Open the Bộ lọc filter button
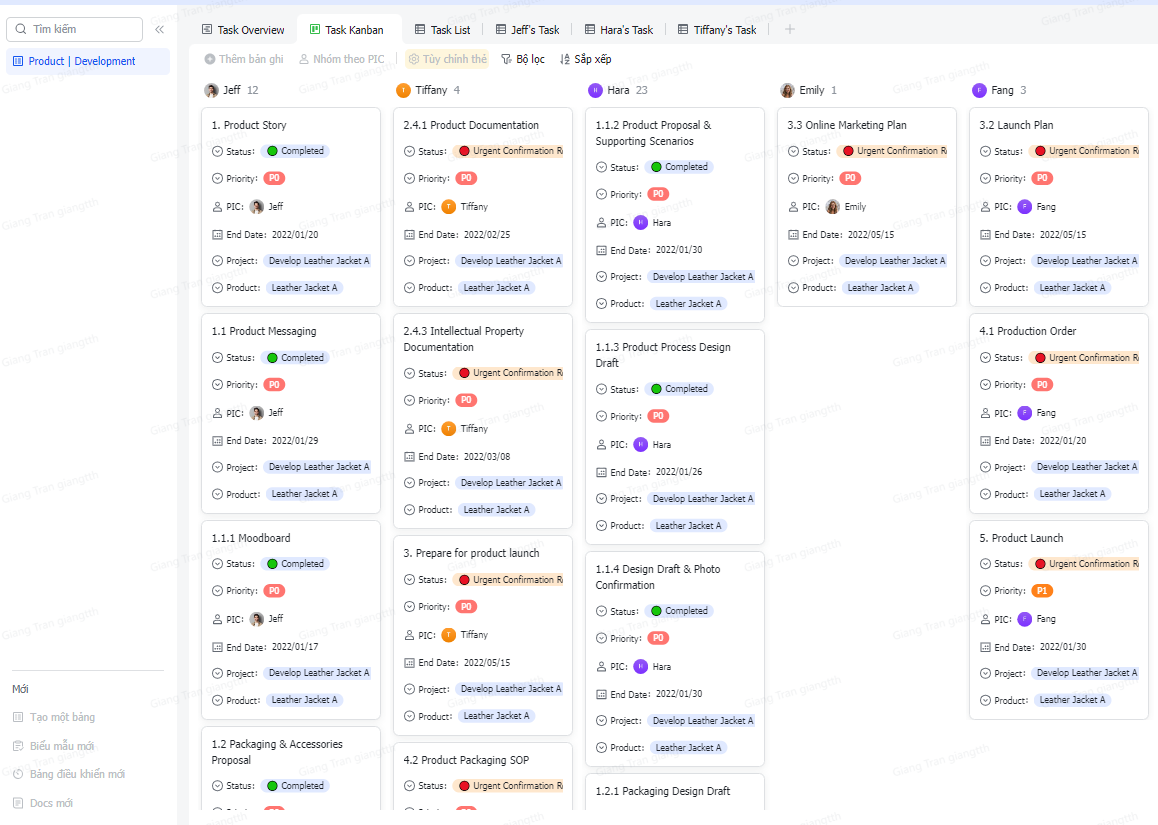The height and width of the screenshot is (825, 1158). 523,59
